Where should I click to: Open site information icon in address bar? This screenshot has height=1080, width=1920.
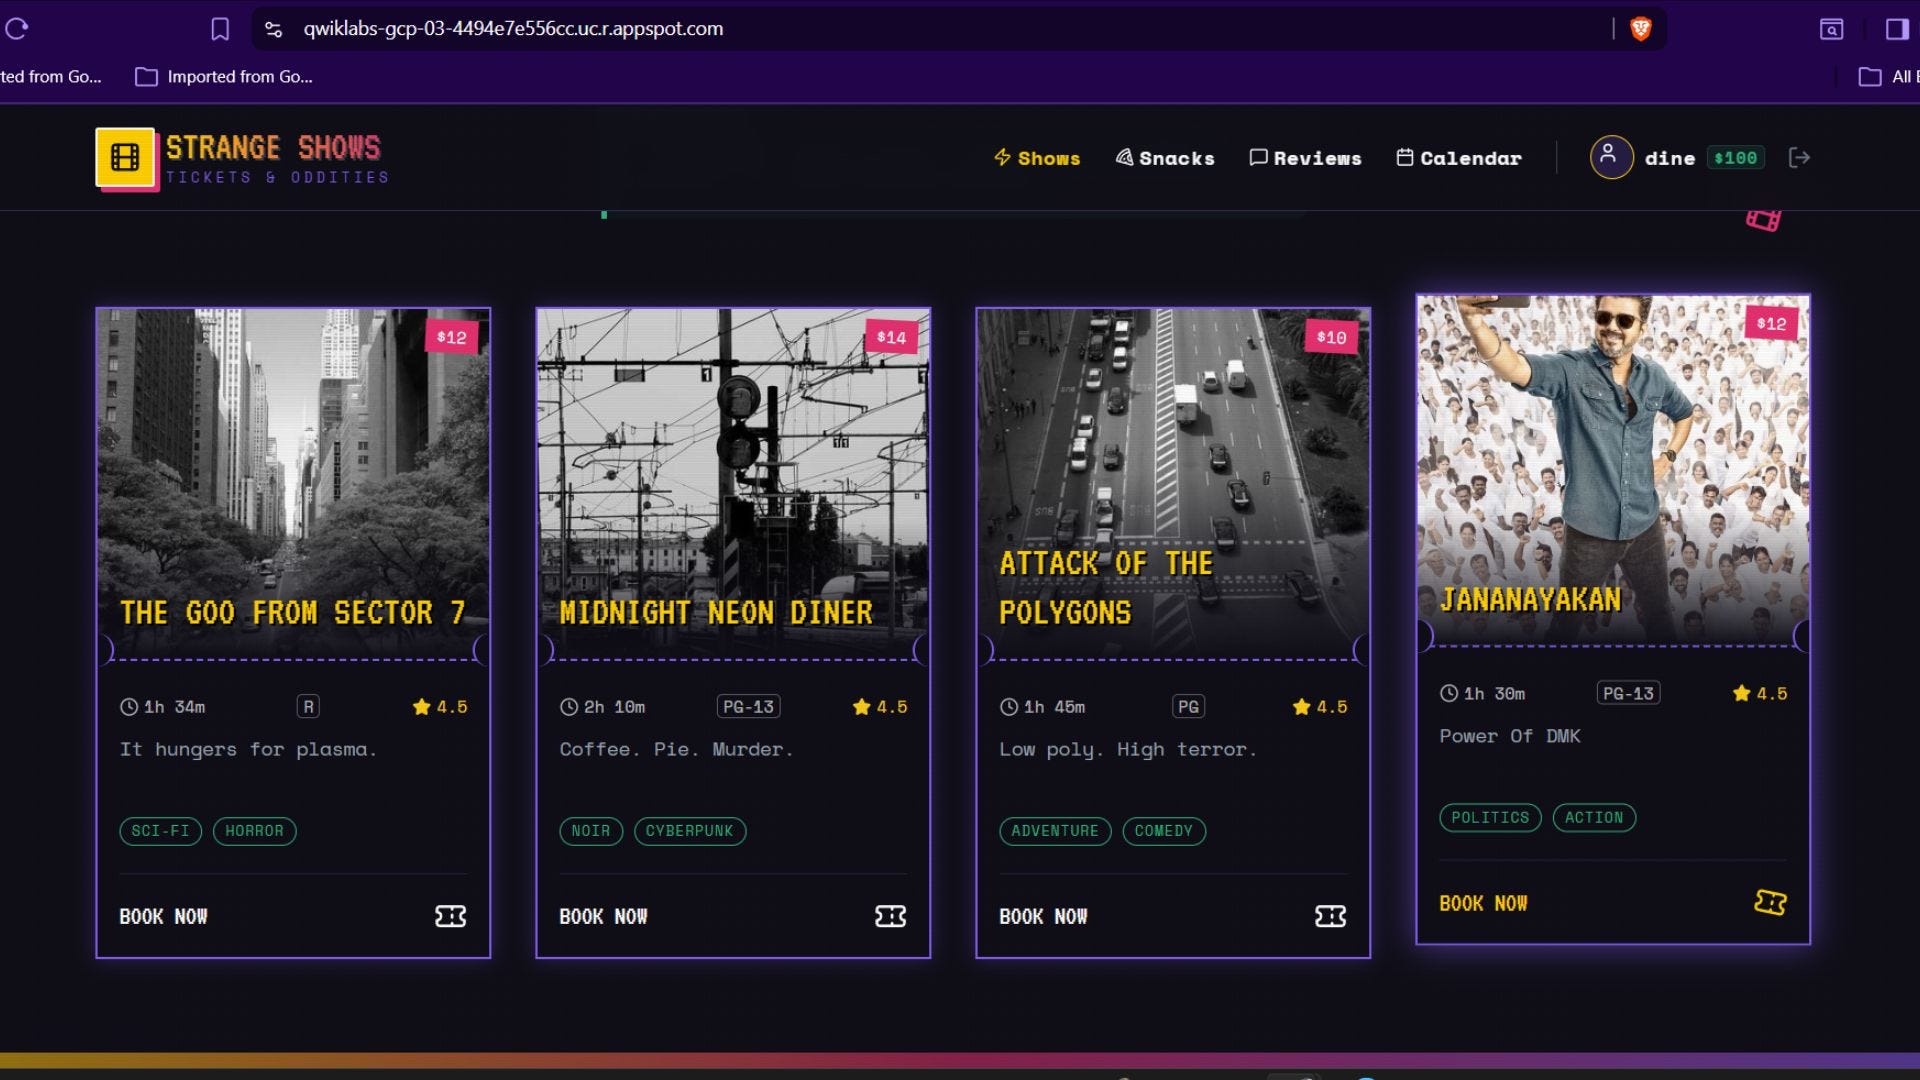[273, 29]
